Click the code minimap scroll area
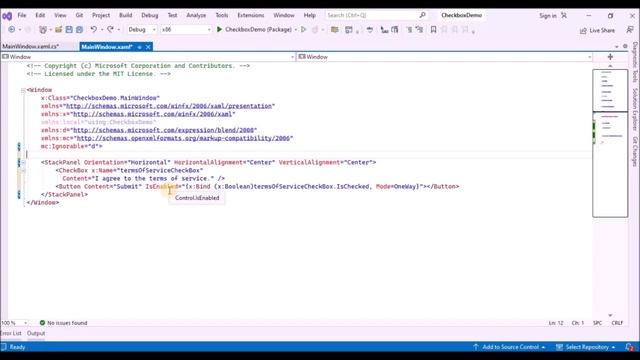Screen dimensions: 640x360 610,143
